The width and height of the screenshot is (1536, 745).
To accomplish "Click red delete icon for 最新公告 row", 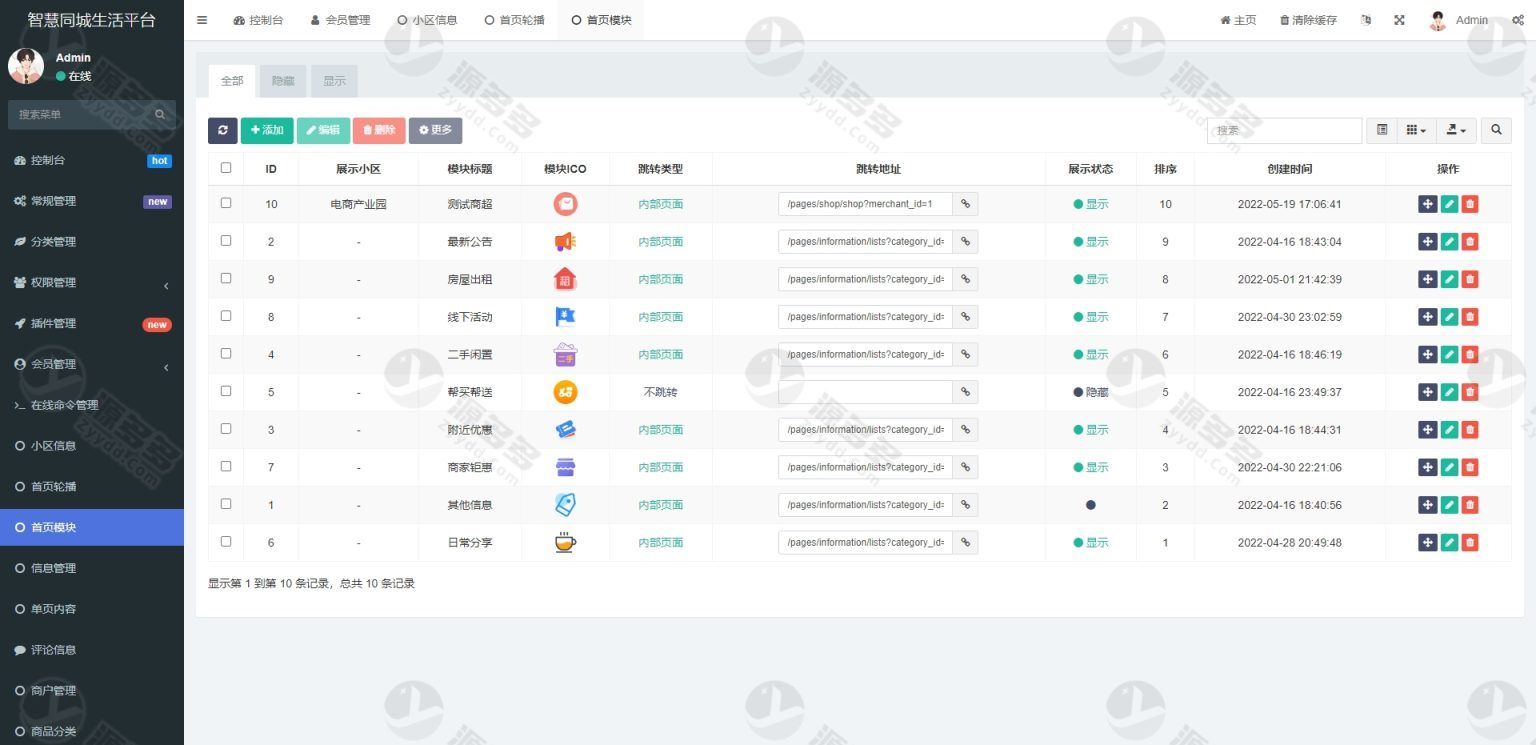I will pyautogui.click(x=1470, y=242).
